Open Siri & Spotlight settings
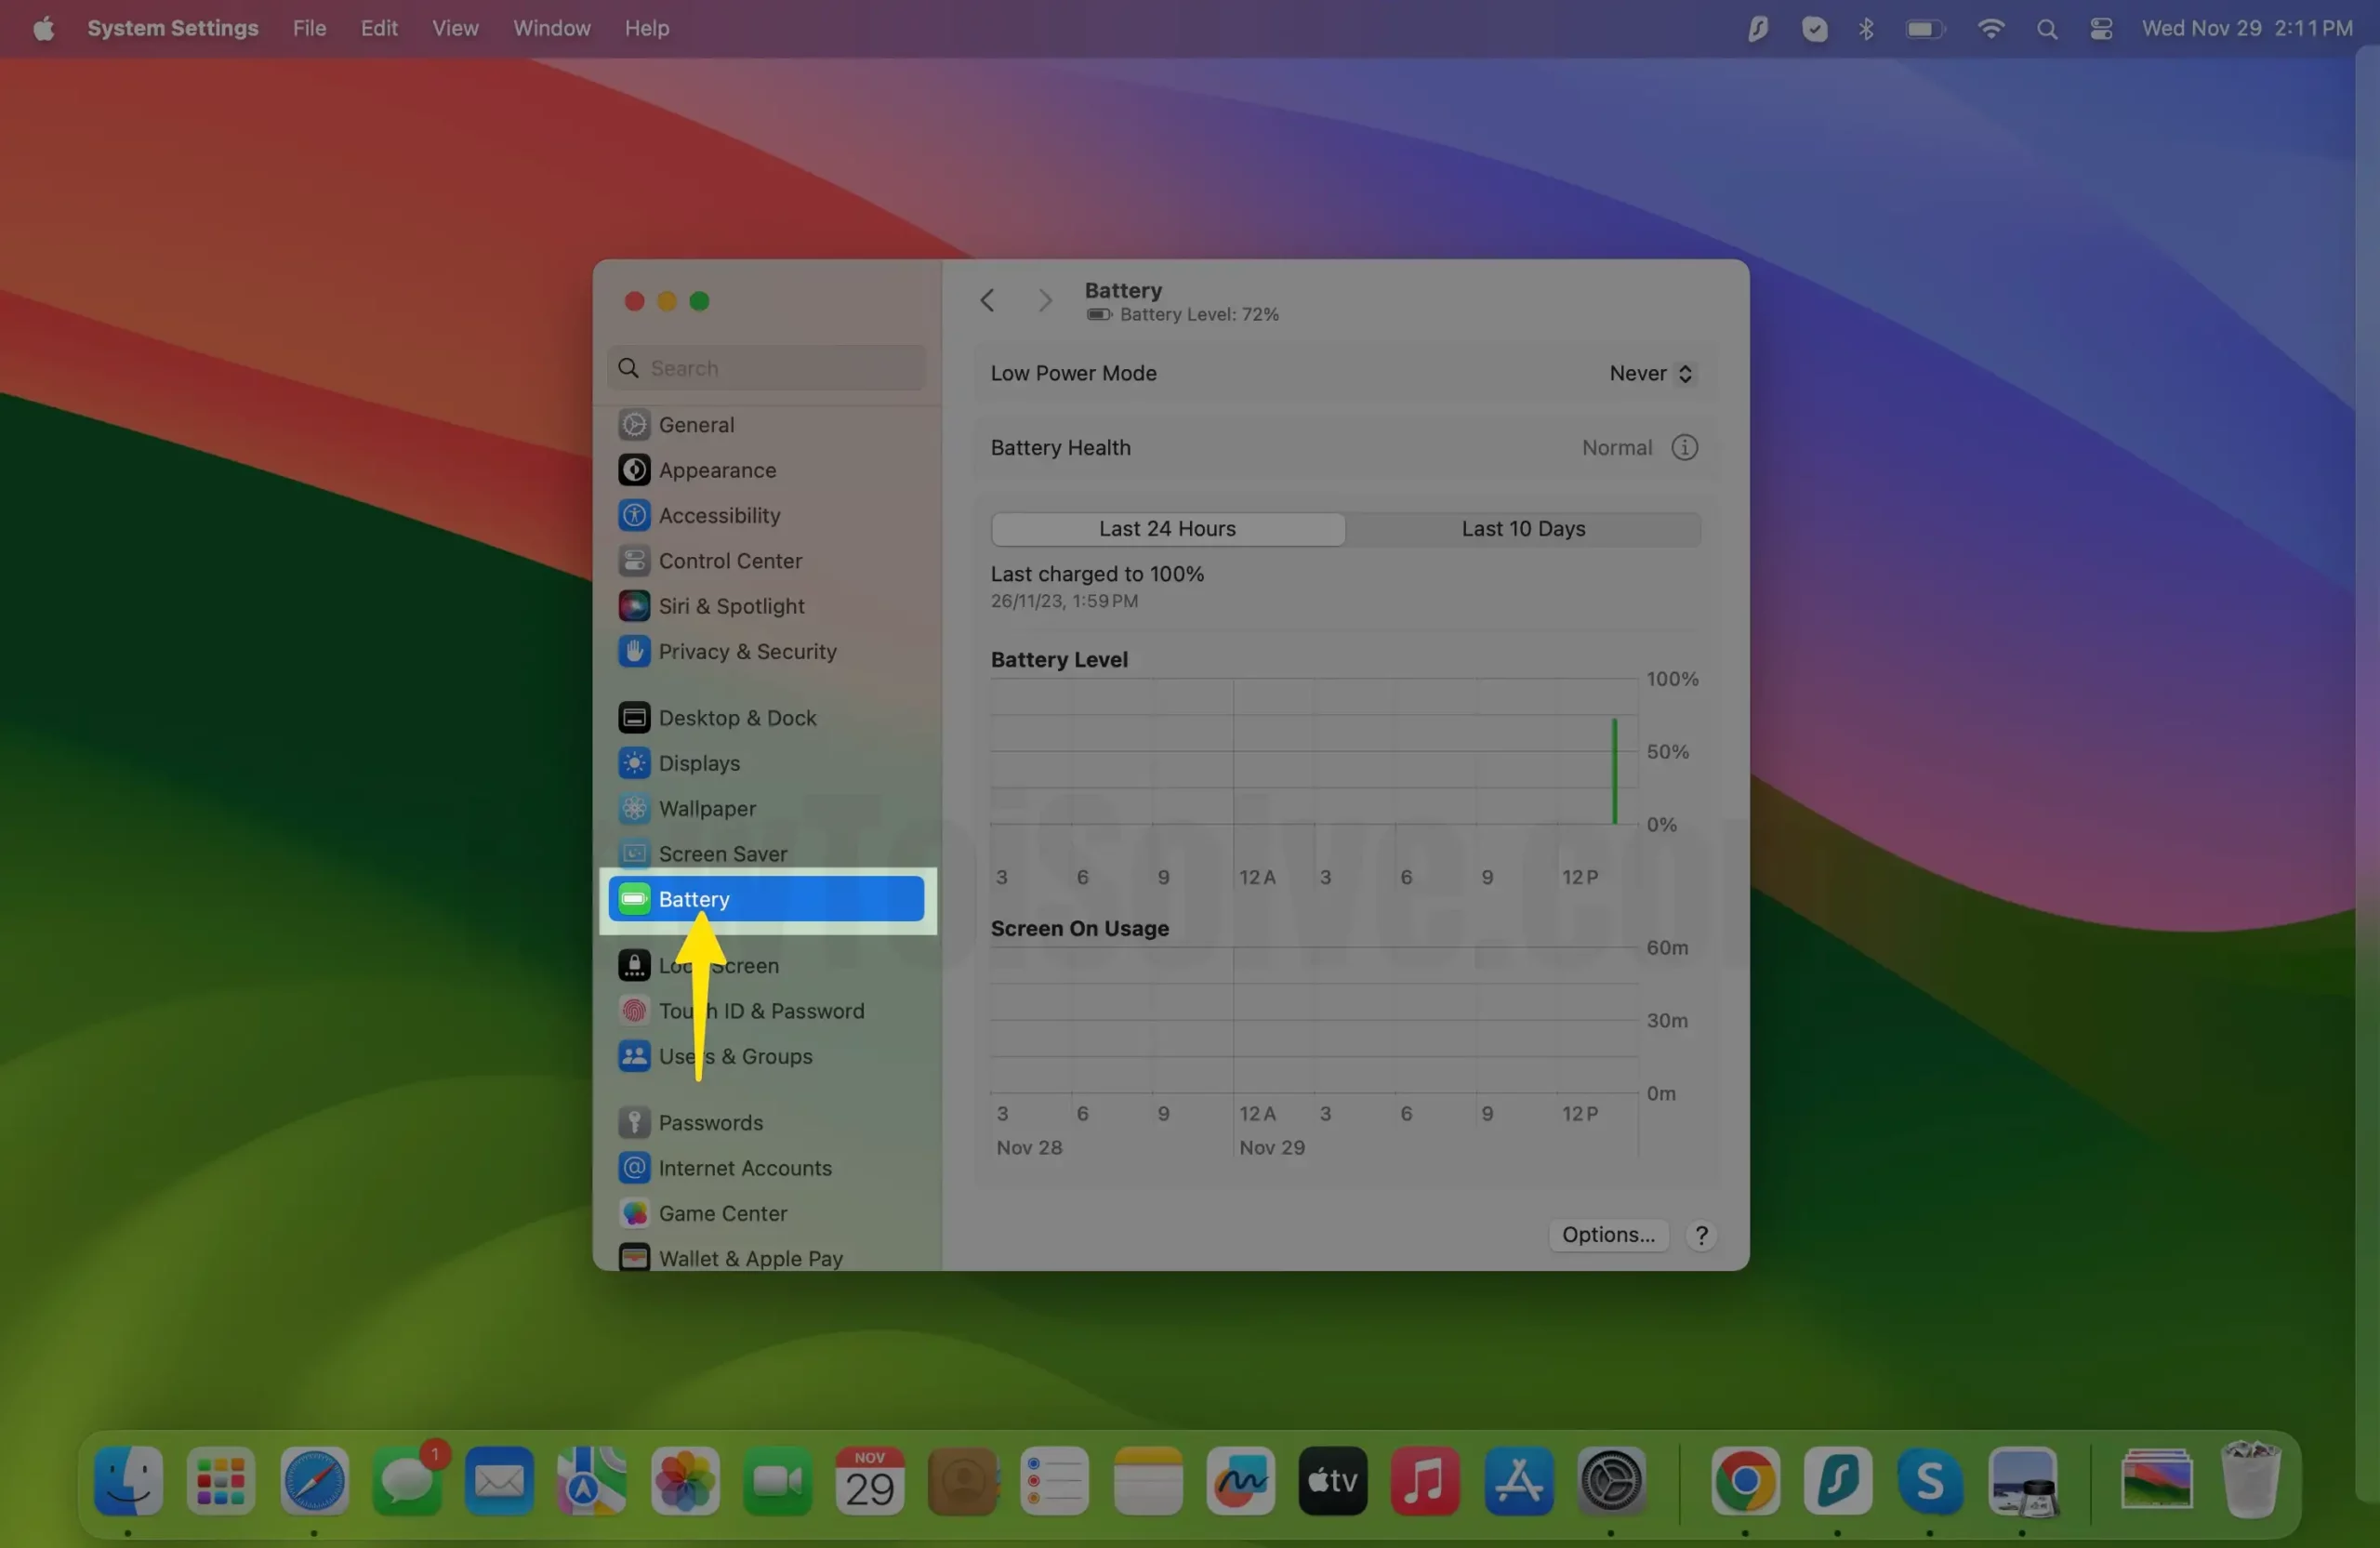Image resolution: width=2380 pixels, height=1548 pixels. pyautogui.click(x=730, y=606)
